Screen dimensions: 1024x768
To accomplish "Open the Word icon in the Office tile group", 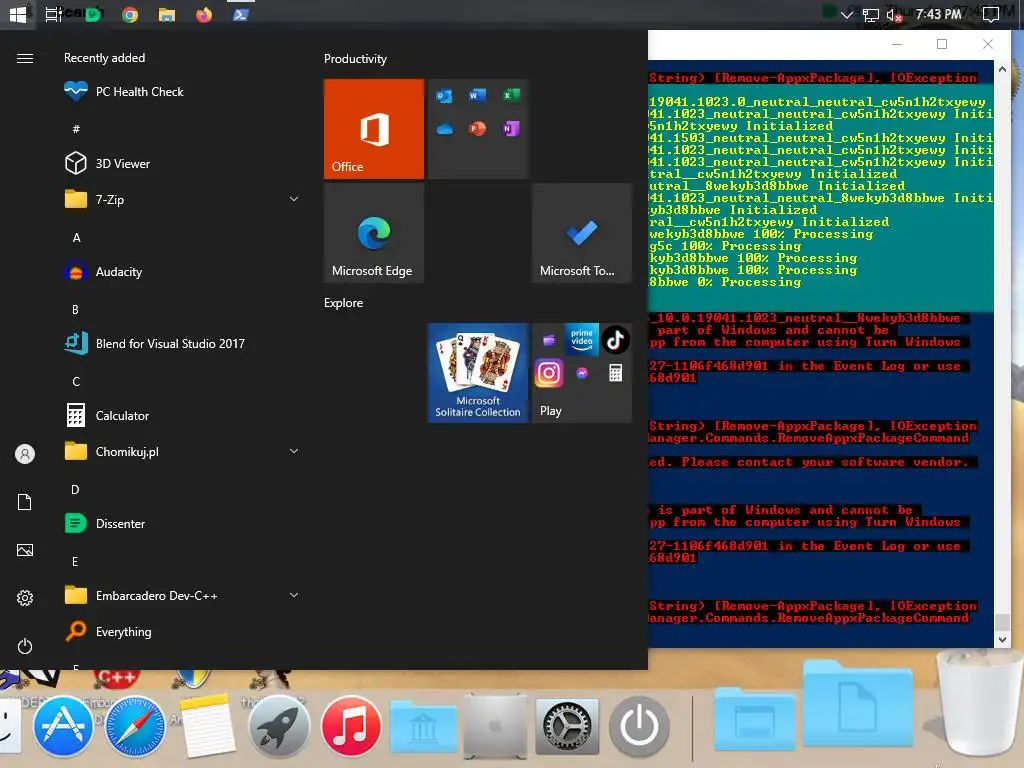I will [477, 95].
